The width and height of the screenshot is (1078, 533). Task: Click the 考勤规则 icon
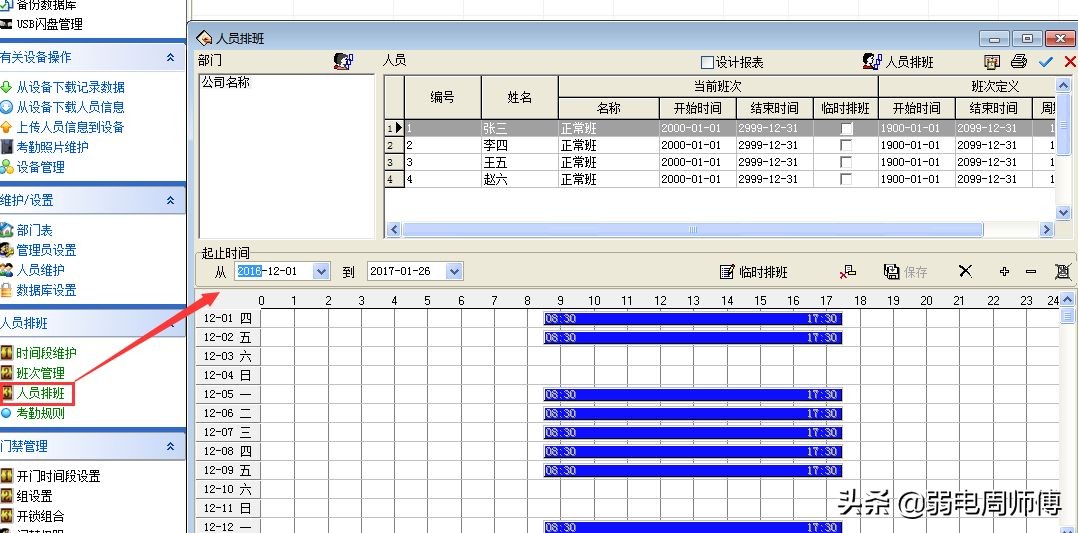tap(6, 413)
